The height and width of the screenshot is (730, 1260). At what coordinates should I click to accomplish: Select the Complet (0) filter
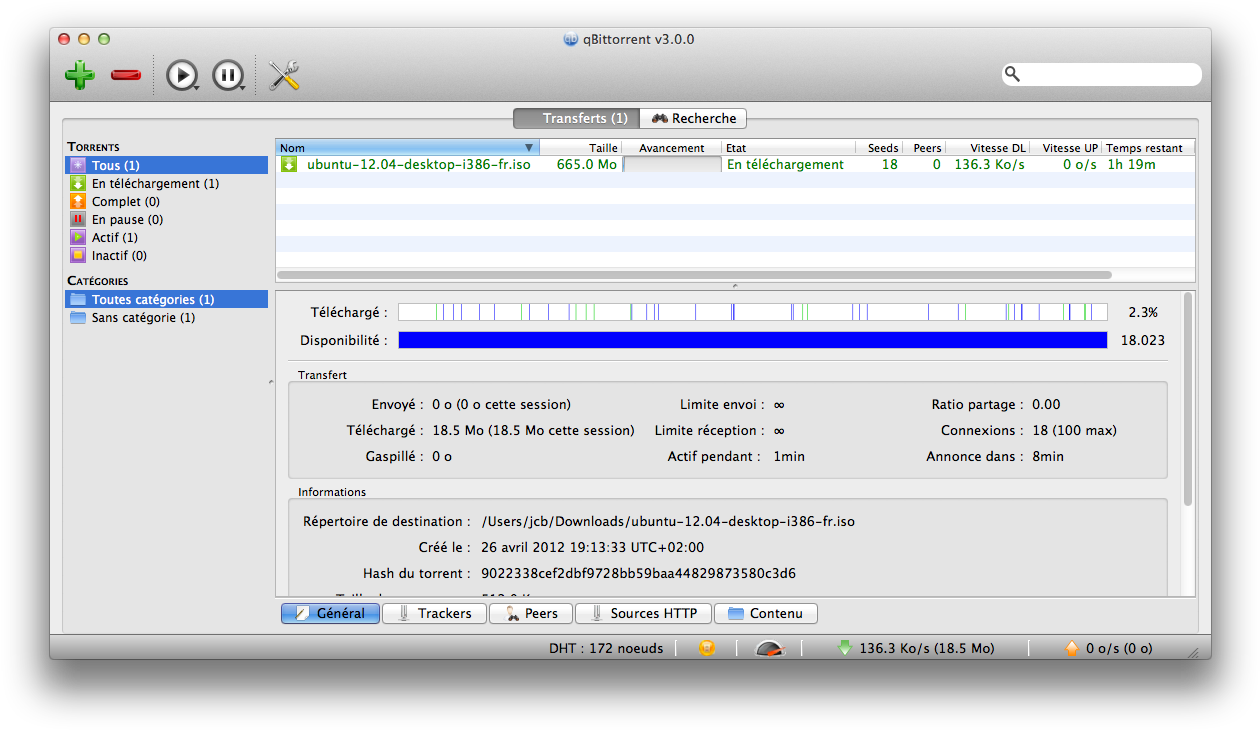[x=167, y=201]
